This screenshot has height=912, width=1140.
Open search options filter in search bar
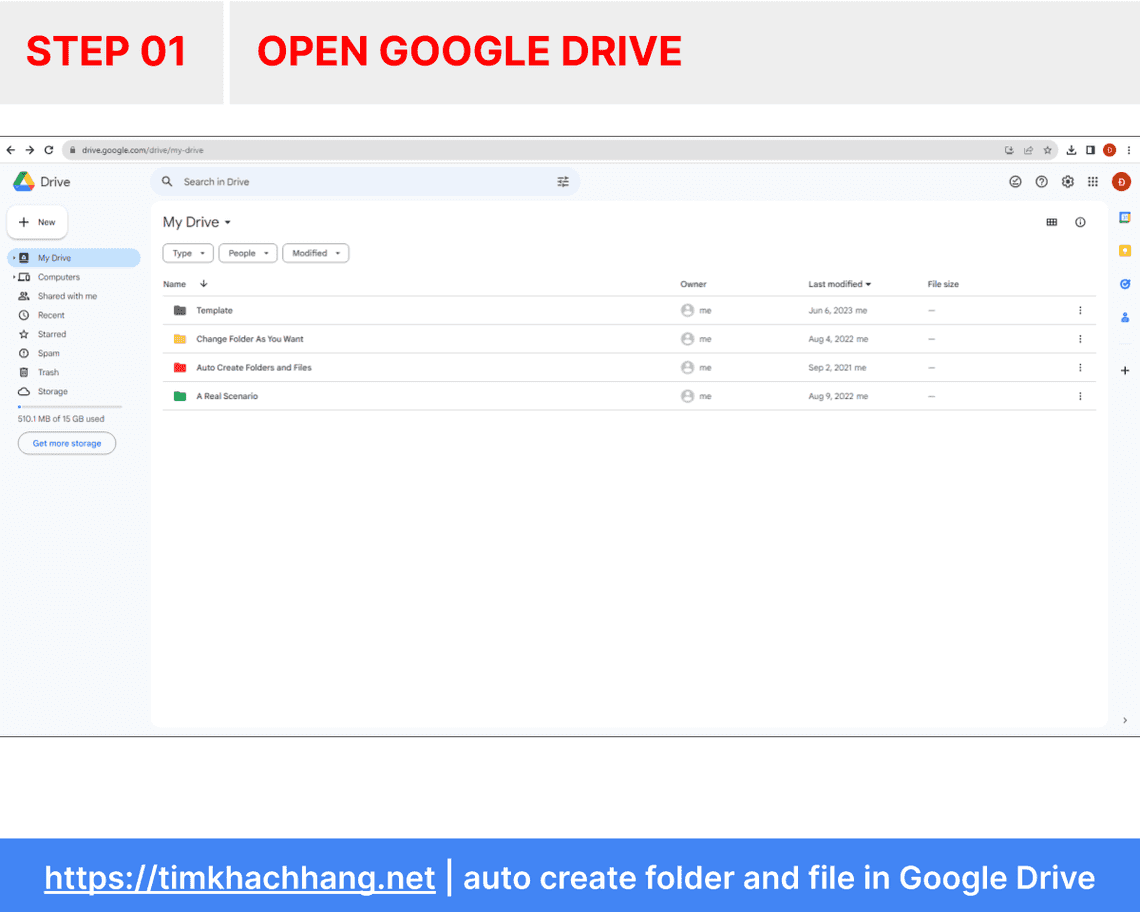click(x=563, y=181)
